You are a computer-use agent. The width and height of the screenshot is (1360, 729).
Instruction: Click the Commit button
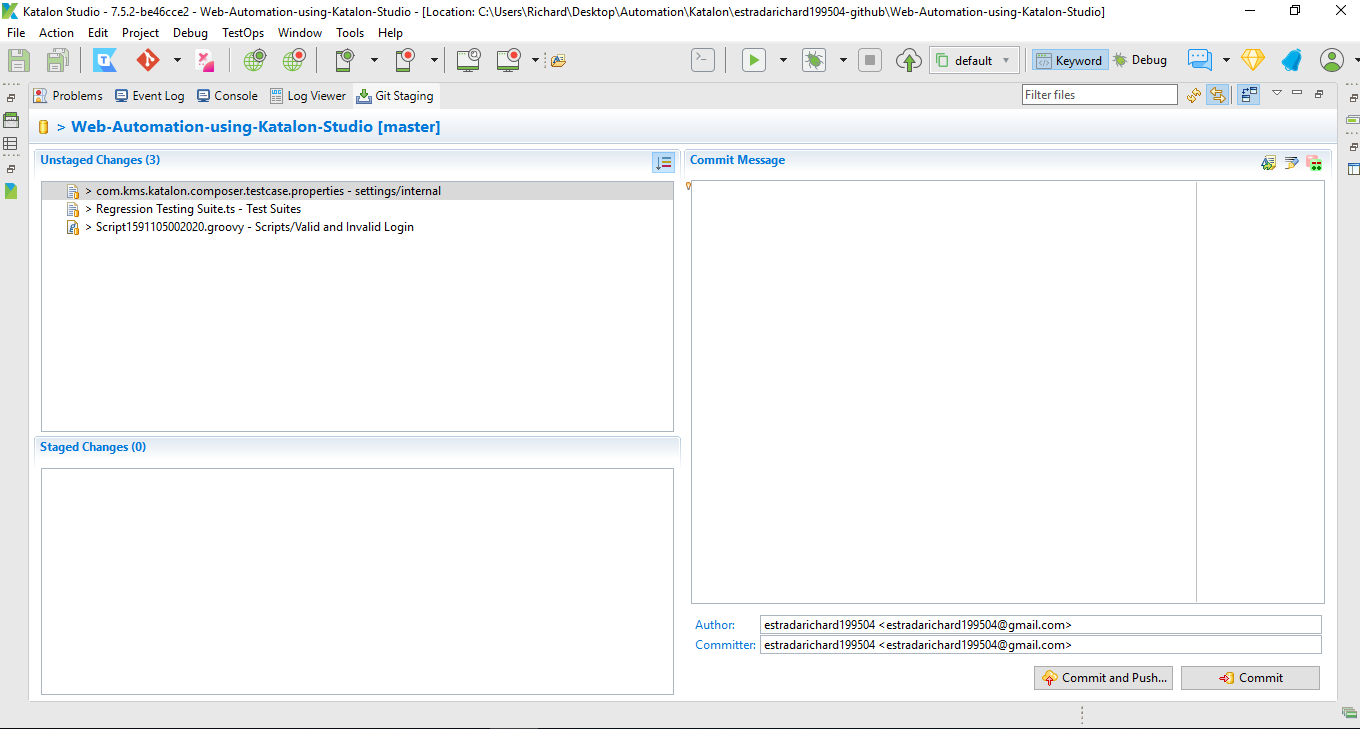click(x=1250, y=678)
